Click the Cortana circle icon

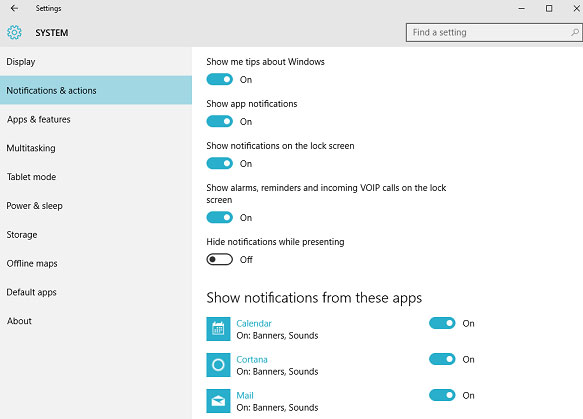point(218,365)
